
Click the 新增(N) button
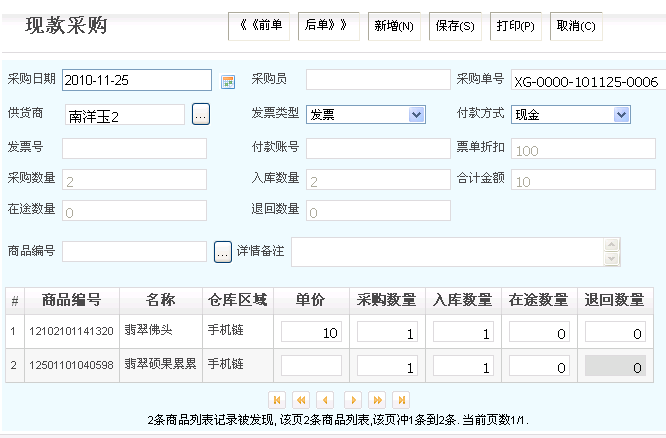point(394,25)
